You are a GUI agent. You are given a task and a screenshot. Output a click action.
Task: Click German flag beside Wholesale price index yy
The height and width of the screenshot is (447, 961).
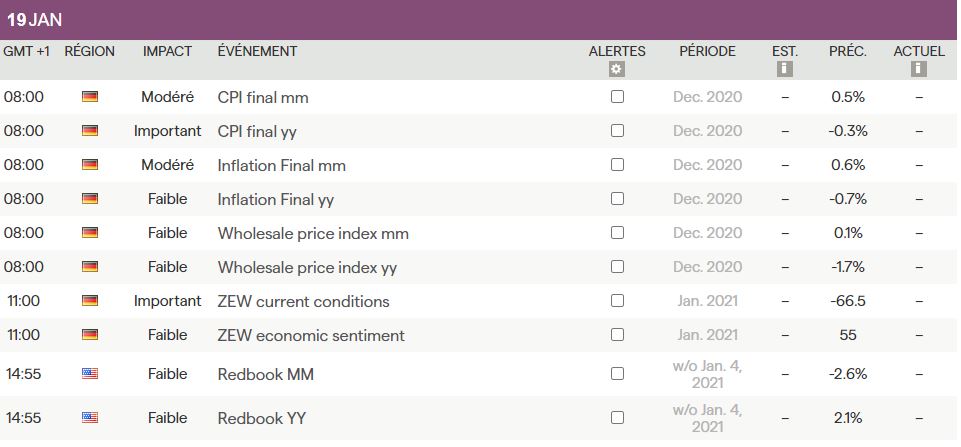point(90,267)
